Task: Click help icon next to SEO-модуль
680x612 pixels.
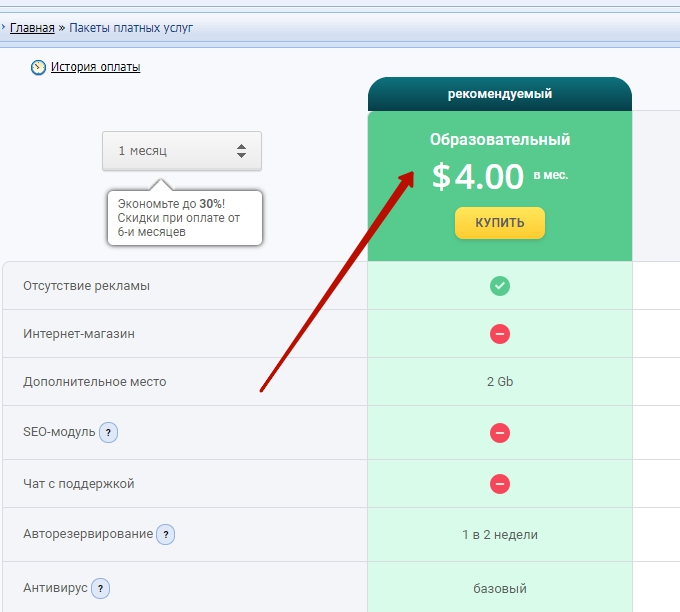Action: pyautogui.click(x=108, y=432)
